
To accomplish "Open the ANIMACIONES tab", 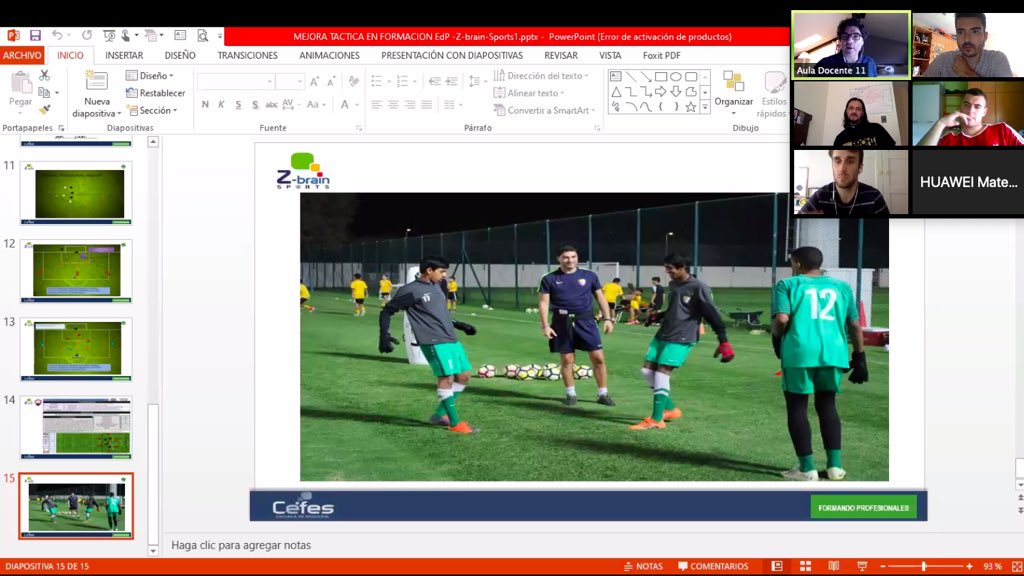I will tap(329, 56).
